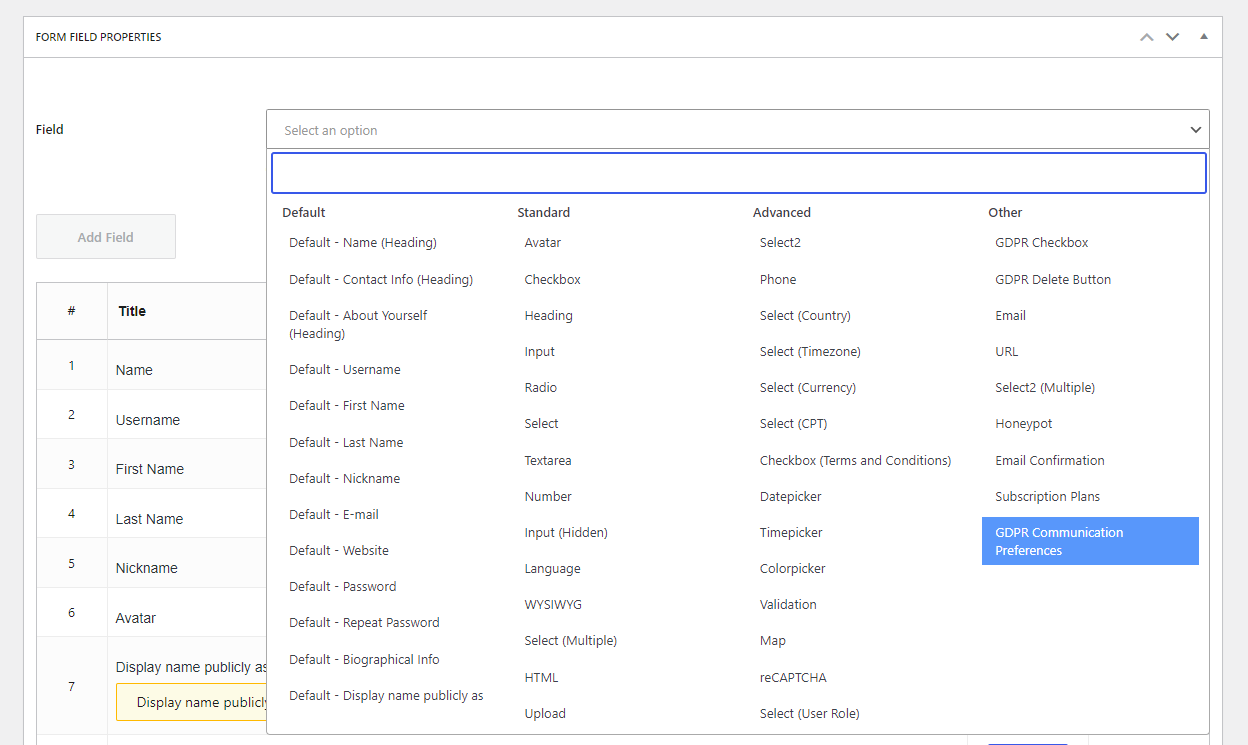Pick the Email Confirmation option
Image resolution: width=1248 pixels, height=745 pixels.
coord(1050,461)
